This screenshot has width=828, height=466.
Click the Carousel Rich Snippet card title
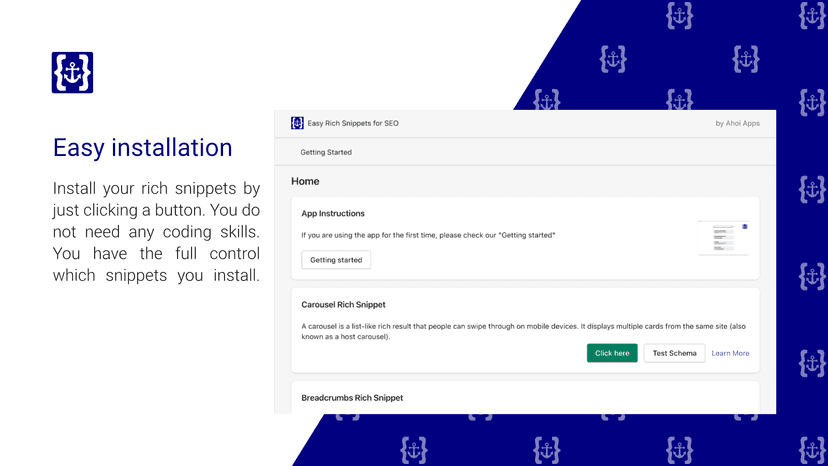pos(343,304)
